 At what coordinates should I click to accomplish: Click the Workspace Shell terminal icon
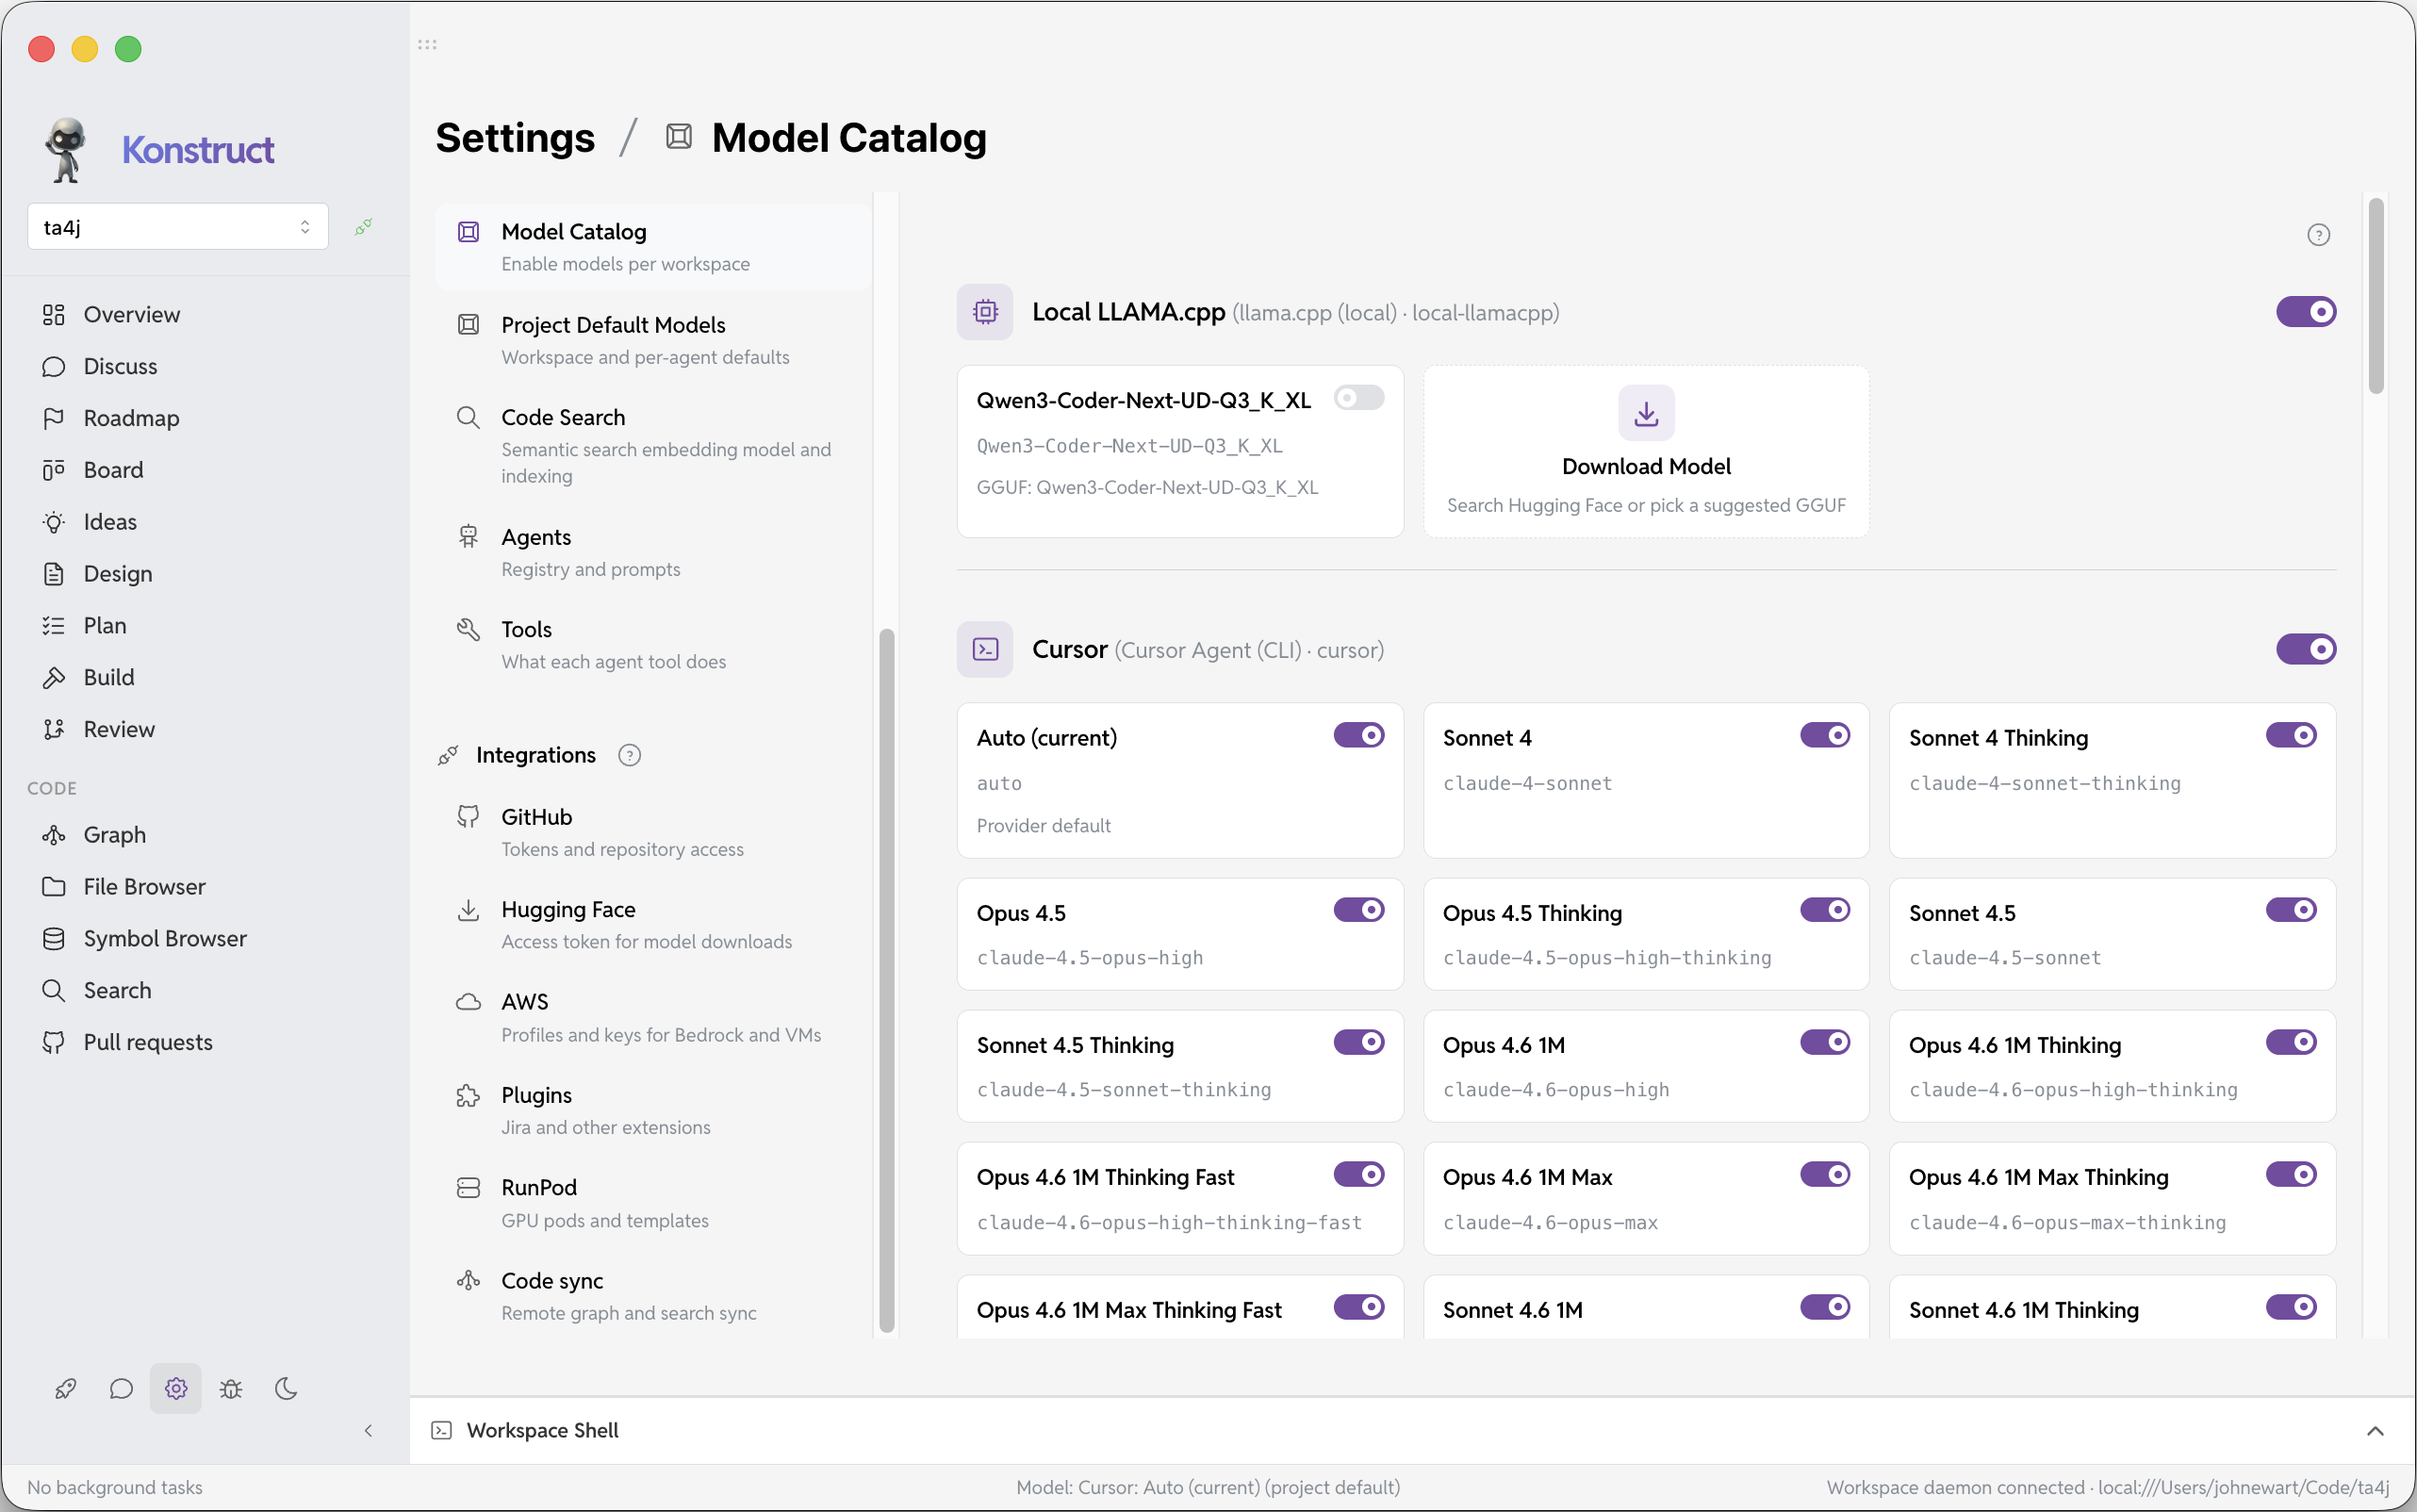click(441, 1430)
